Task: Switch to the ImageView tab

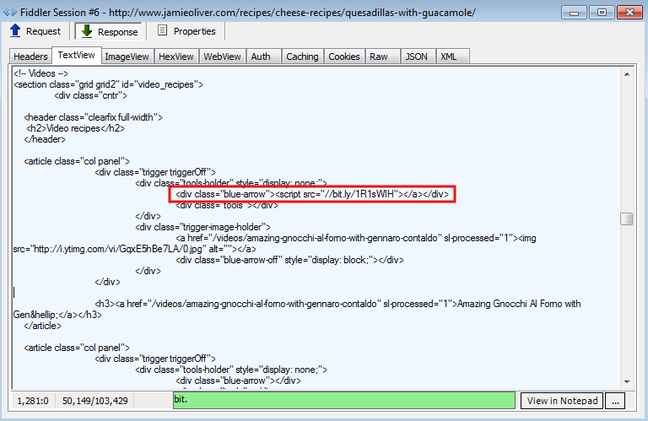Action: [x=127, y=57]
